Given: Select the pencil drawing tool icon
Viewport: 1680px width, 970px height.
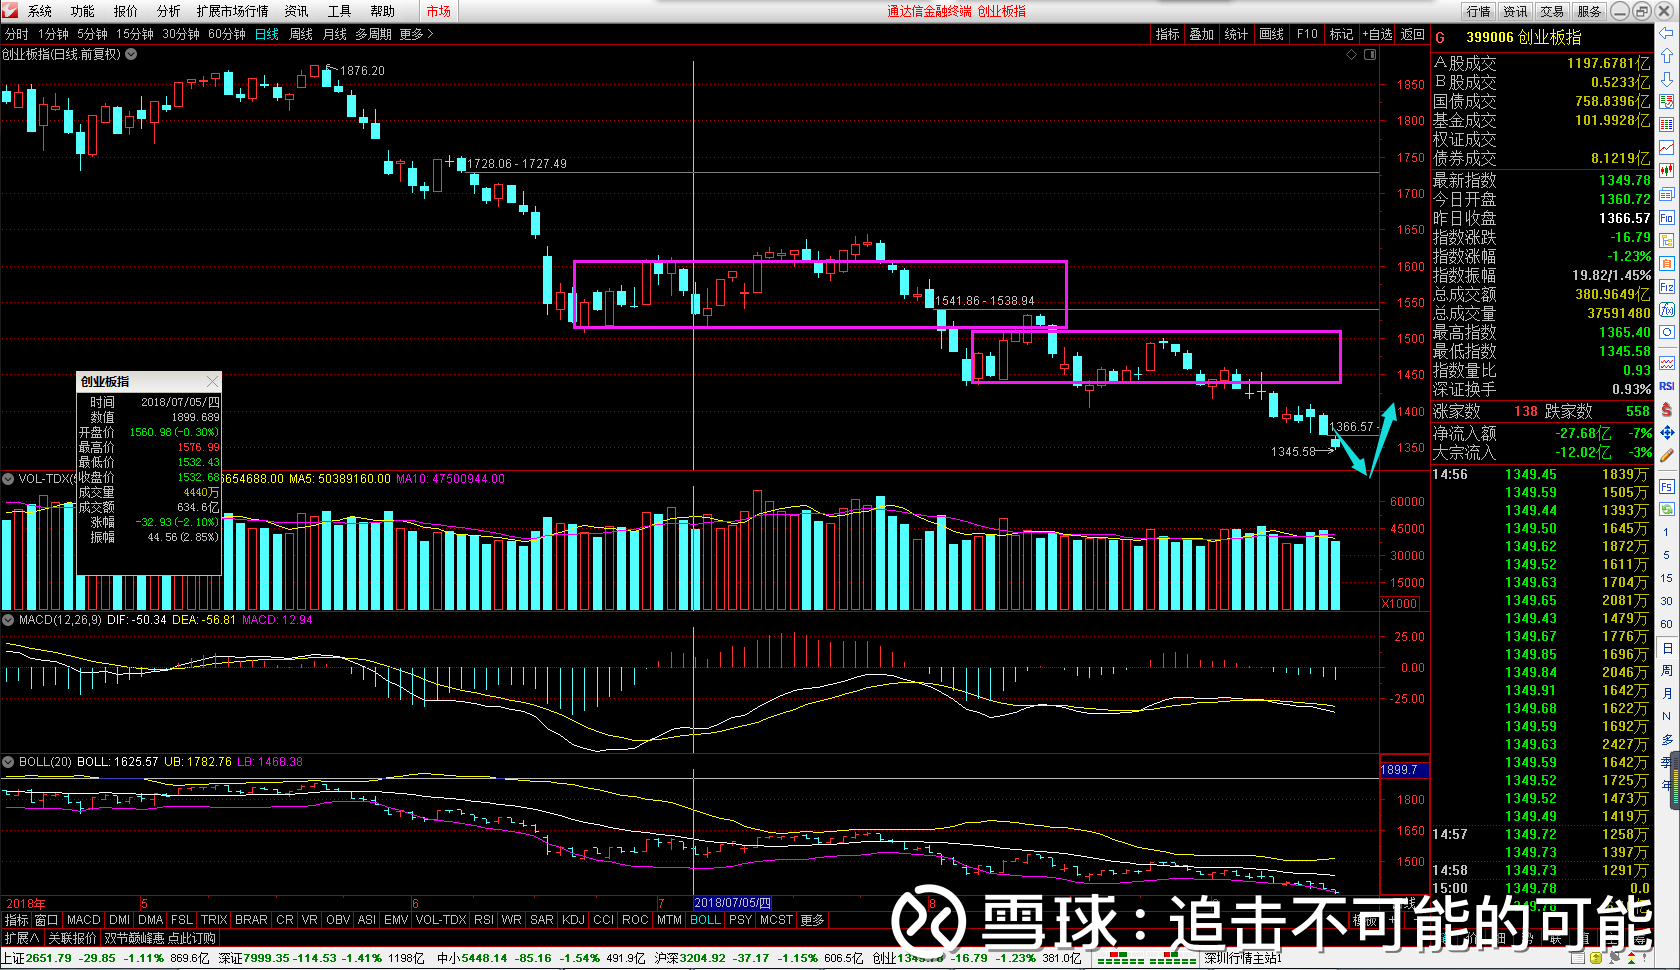Looking at the screenshot, I should tap(1667, 456).
